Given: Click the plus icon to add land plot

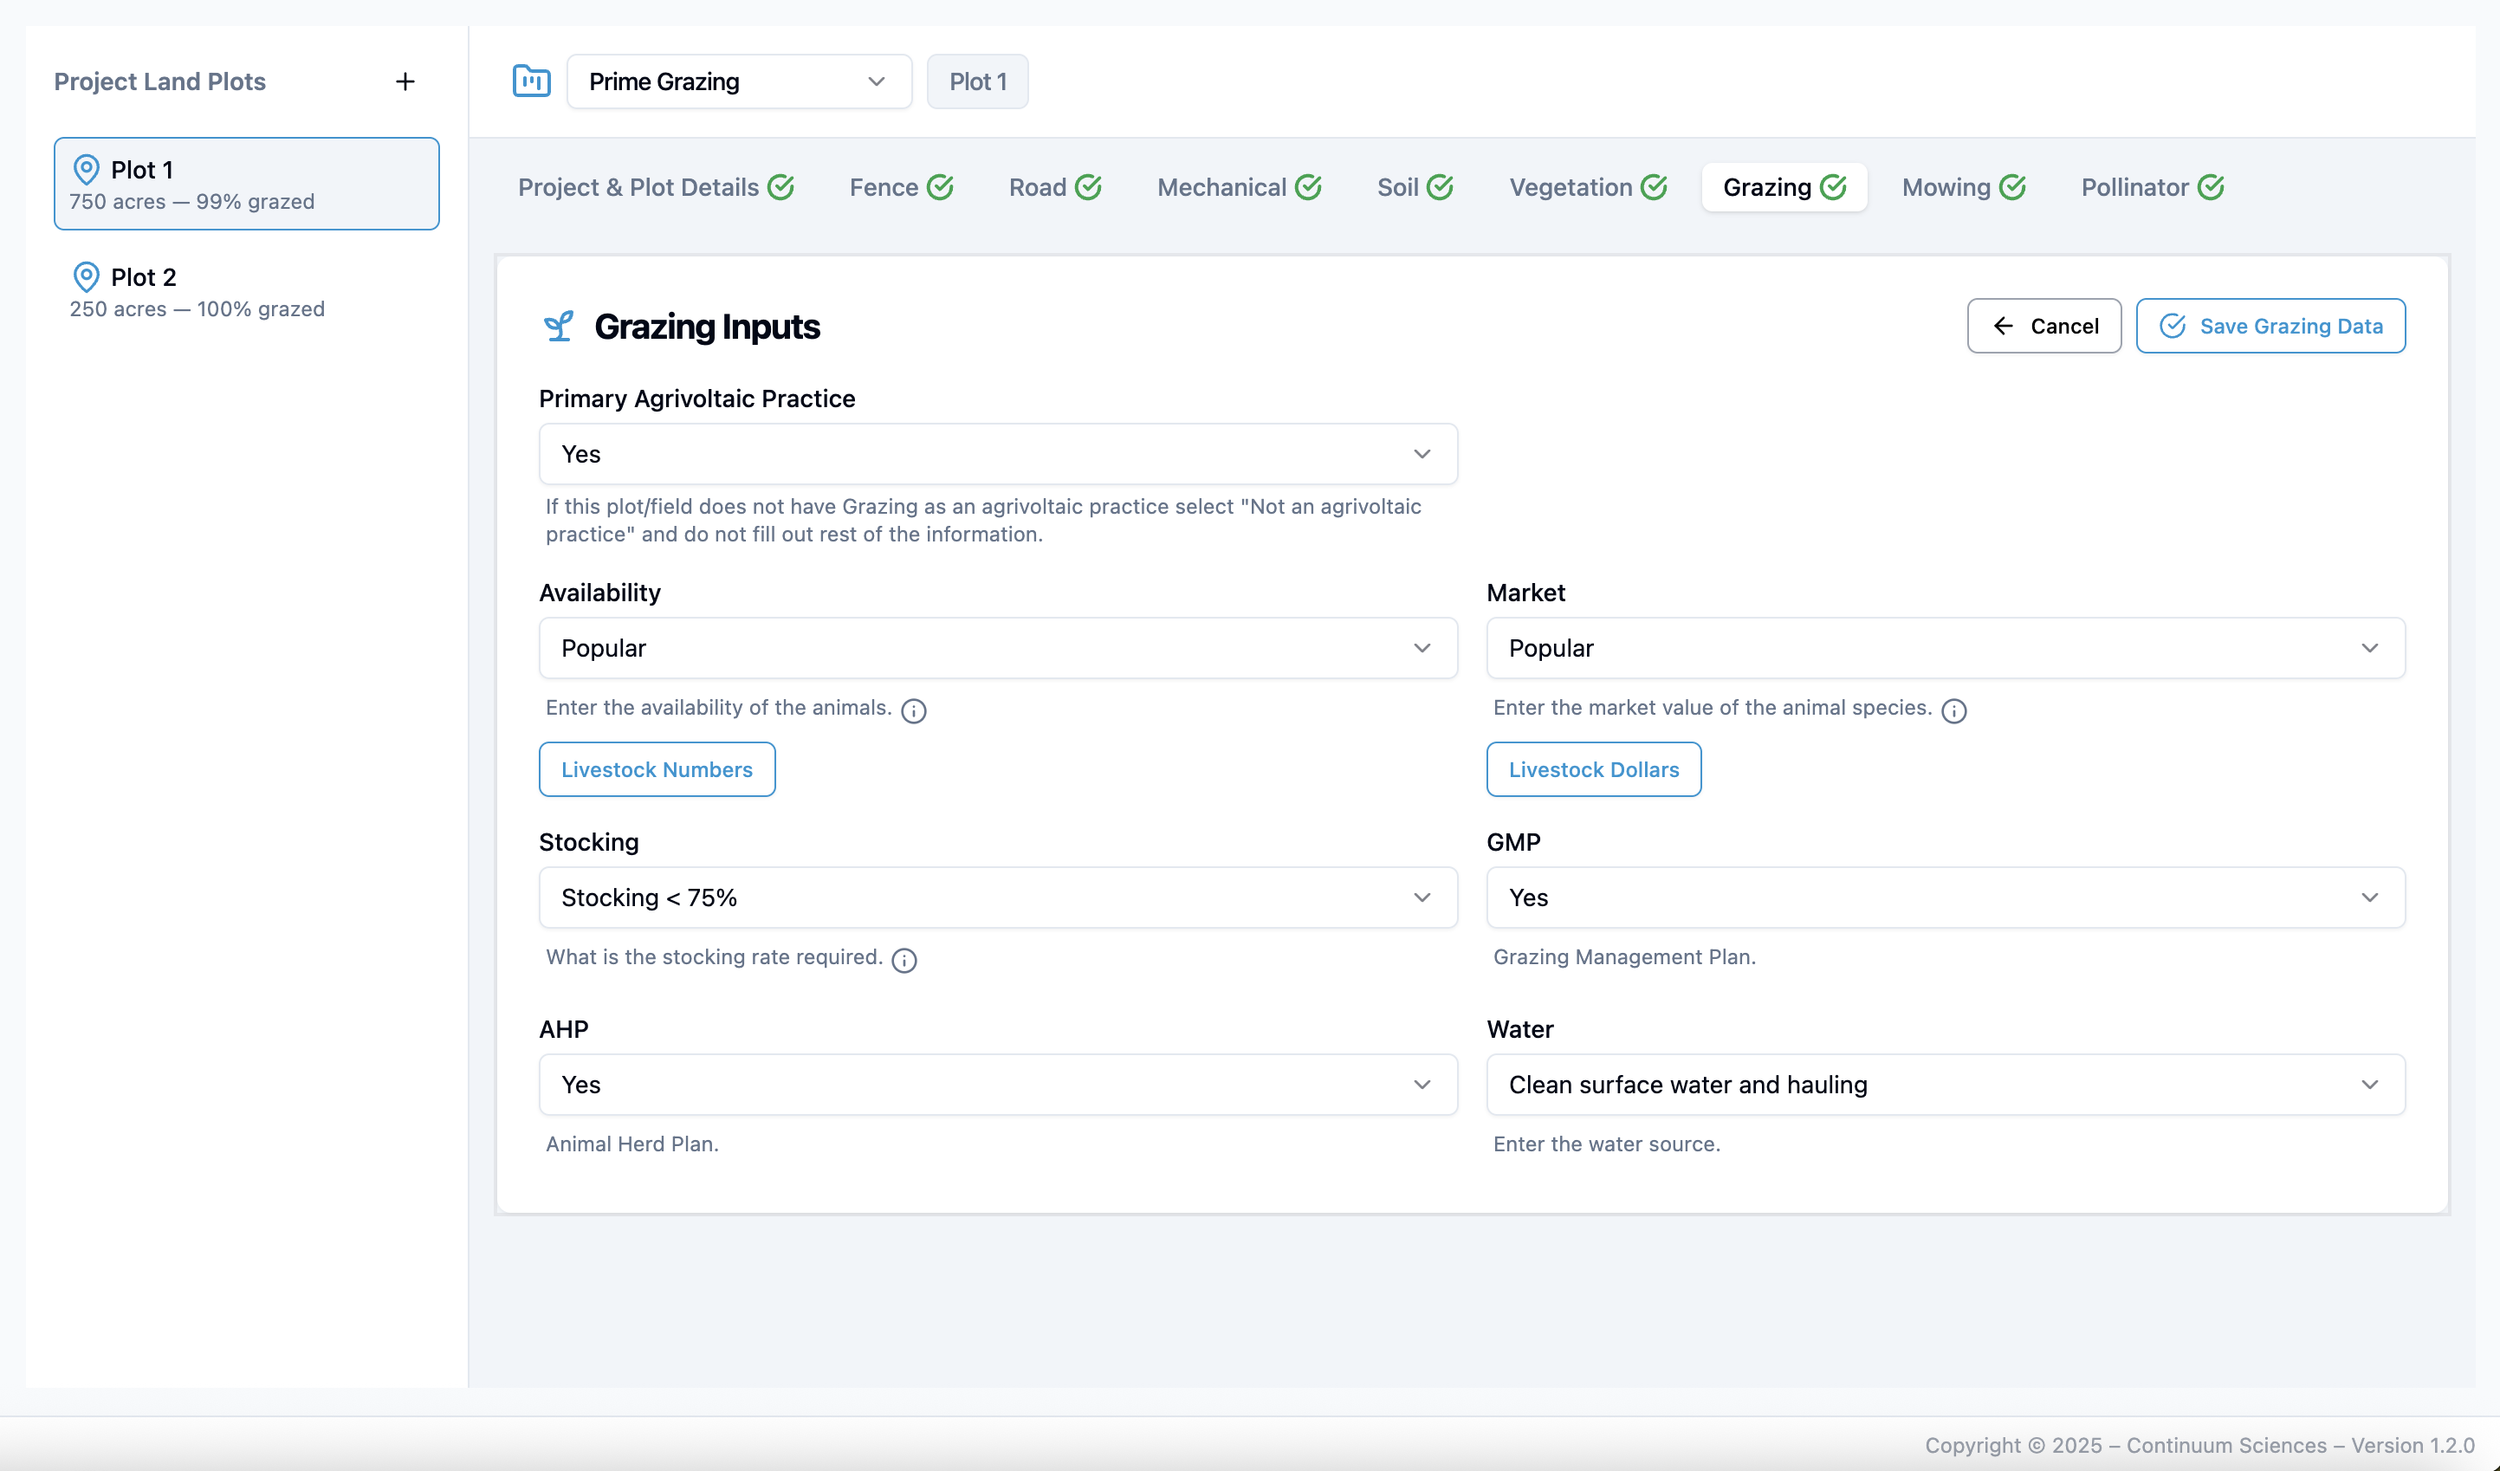Looking at the screenshot, I should (x=405, y=82).
